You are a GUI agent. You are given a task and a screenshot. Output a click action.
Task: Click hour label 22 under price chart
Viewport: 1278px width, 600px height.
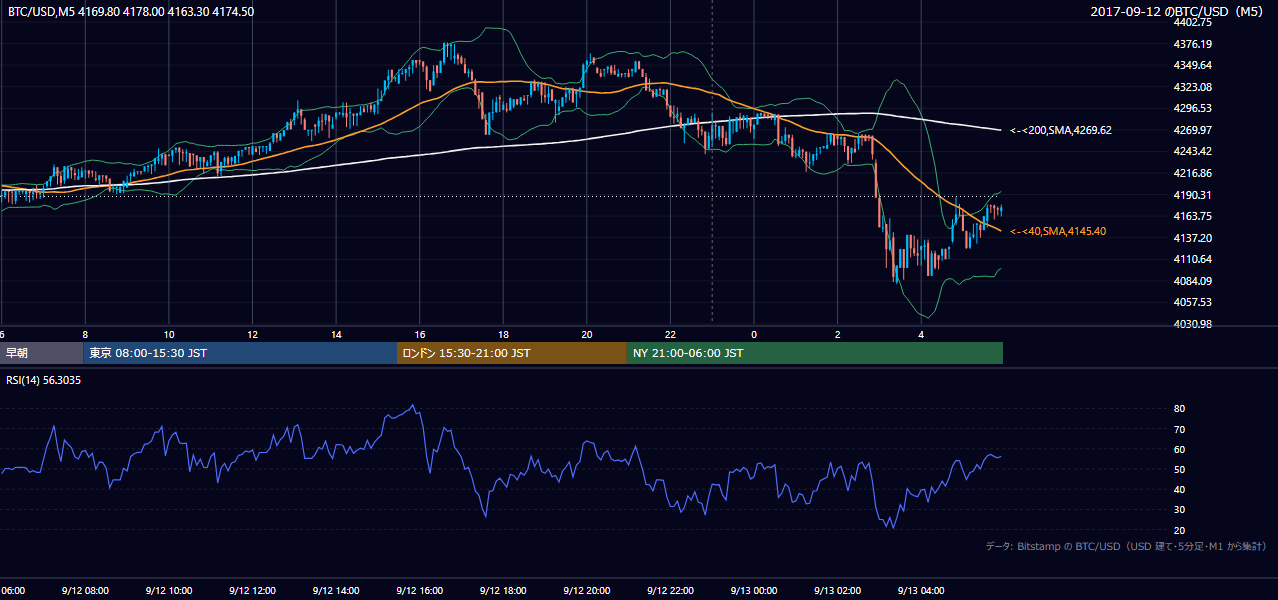pos(670,335)
